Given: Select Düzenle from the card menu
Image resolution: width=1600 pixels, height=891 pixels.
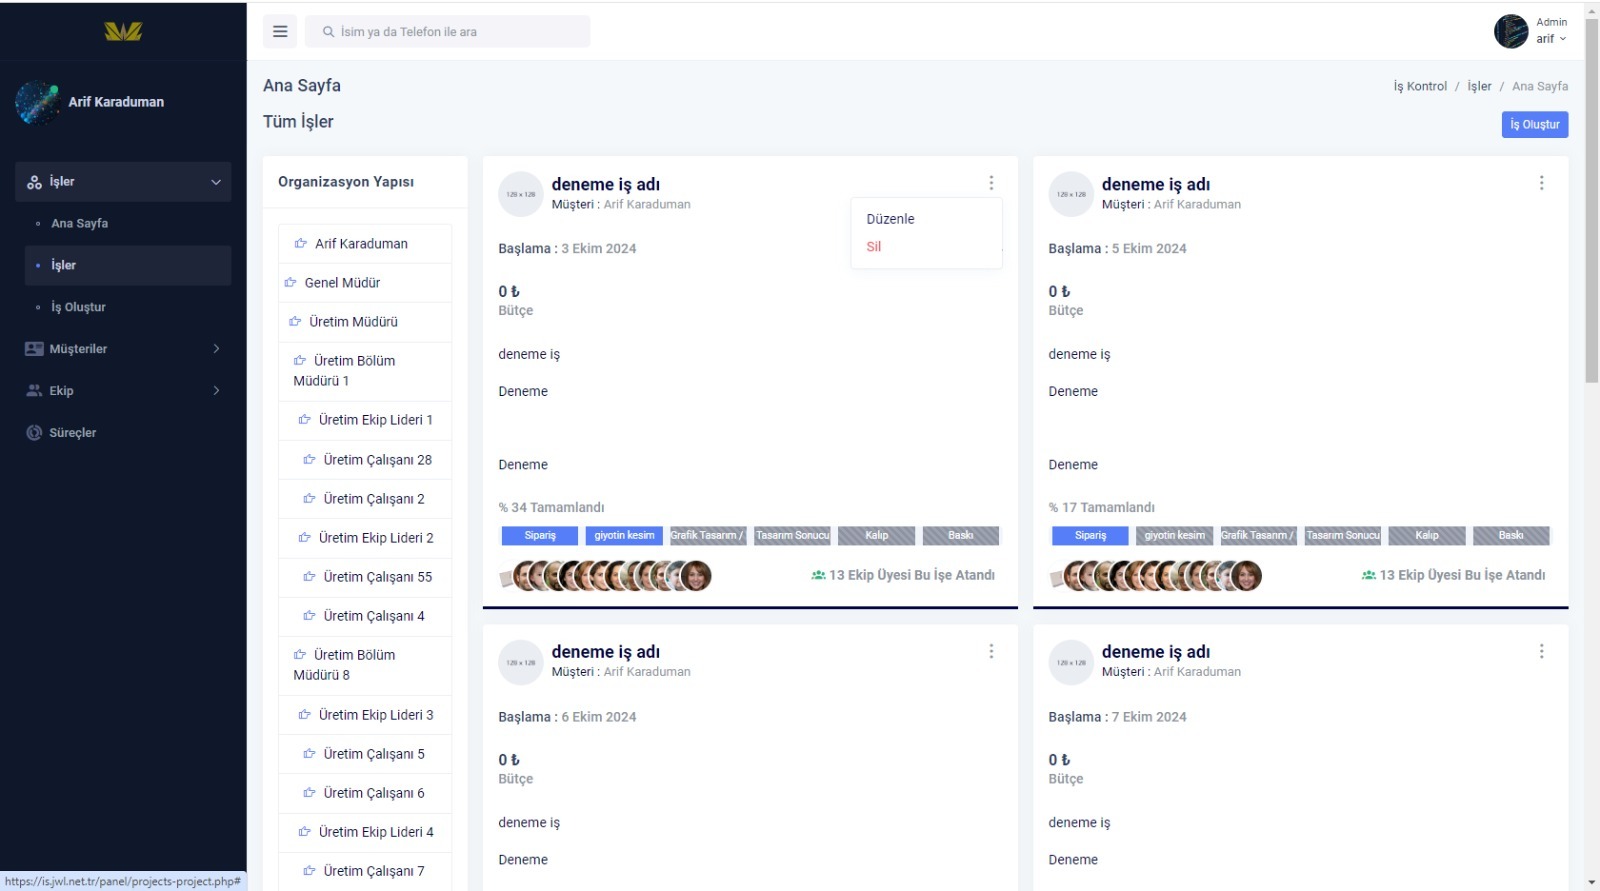Looking at the screenshot, I should (x=890, y=219).
